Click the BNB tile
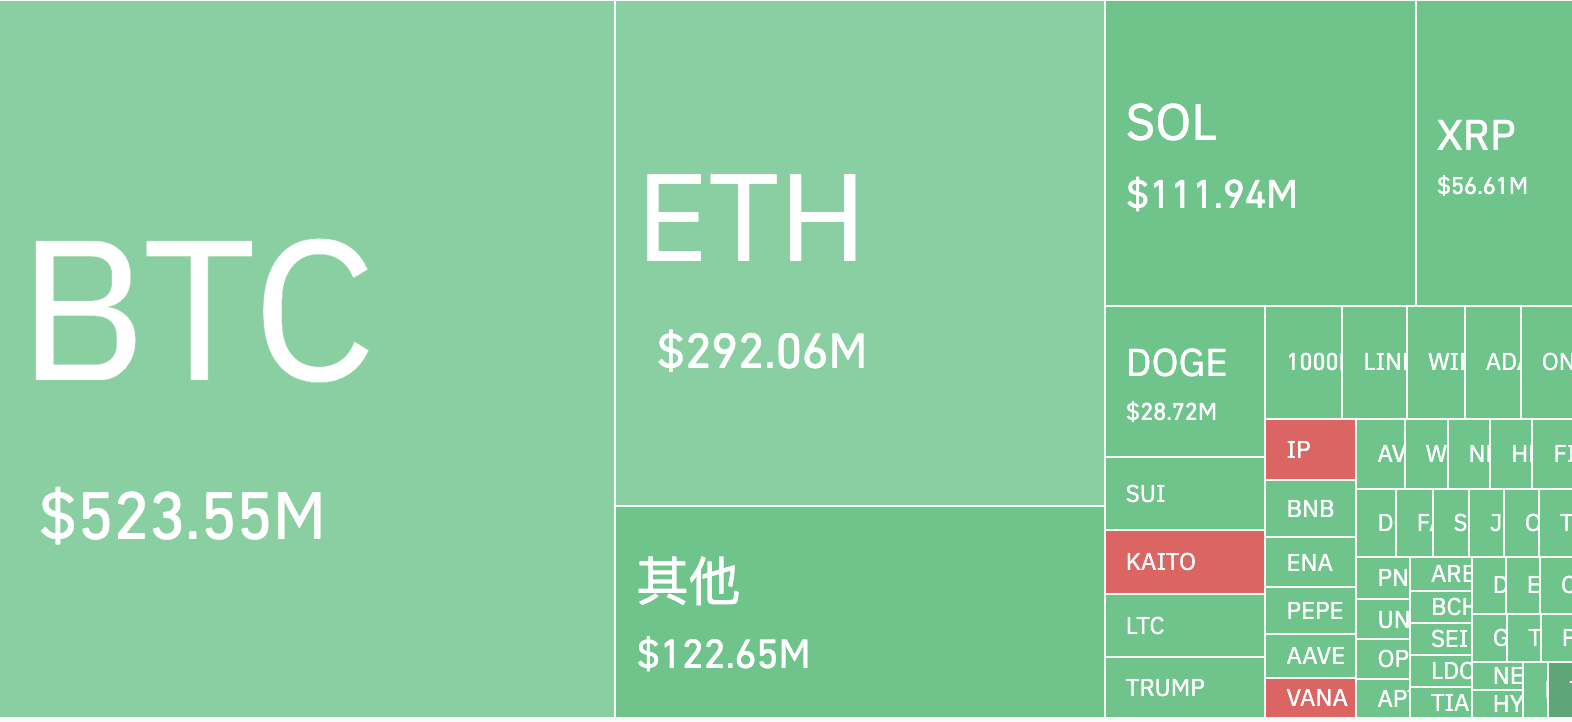Viewport: 1572px width, 722px height. tap(1310, 509)
